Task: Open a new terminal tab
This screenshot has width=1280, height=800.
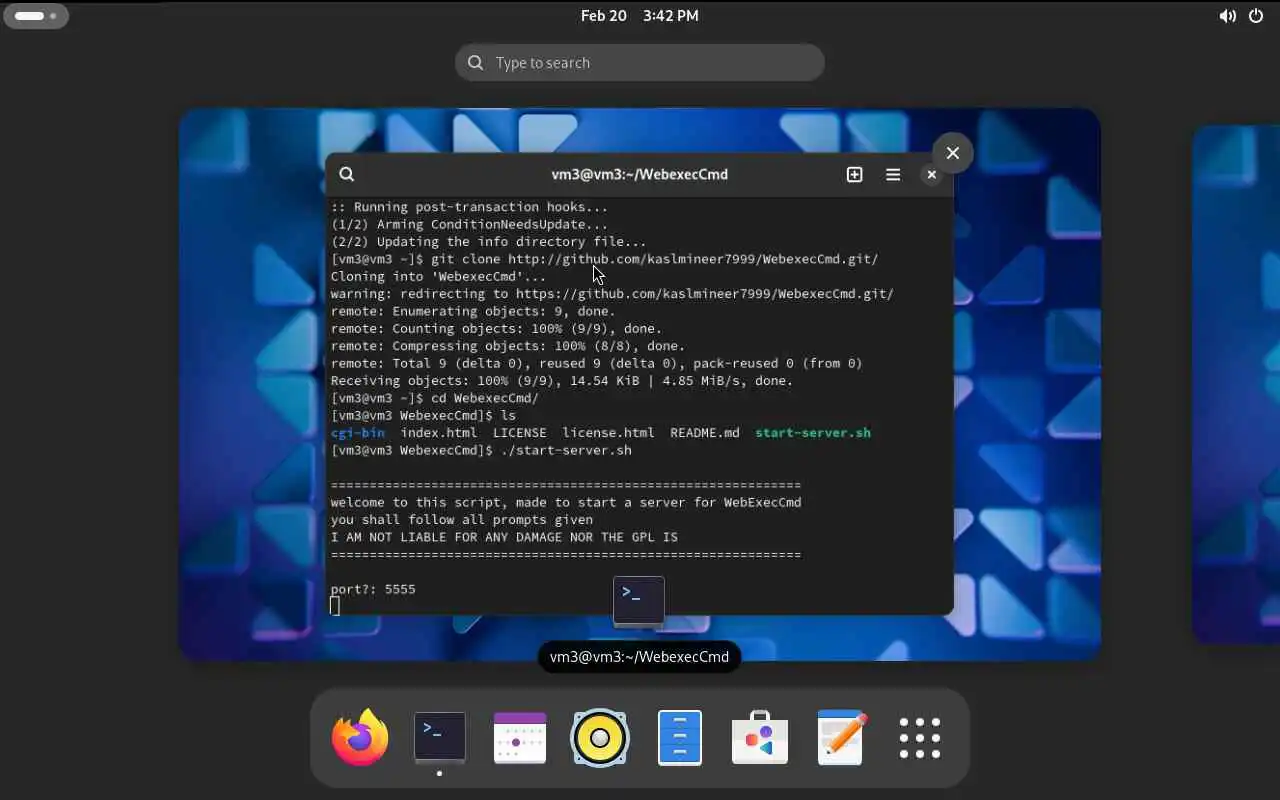Action: [854, 174]
